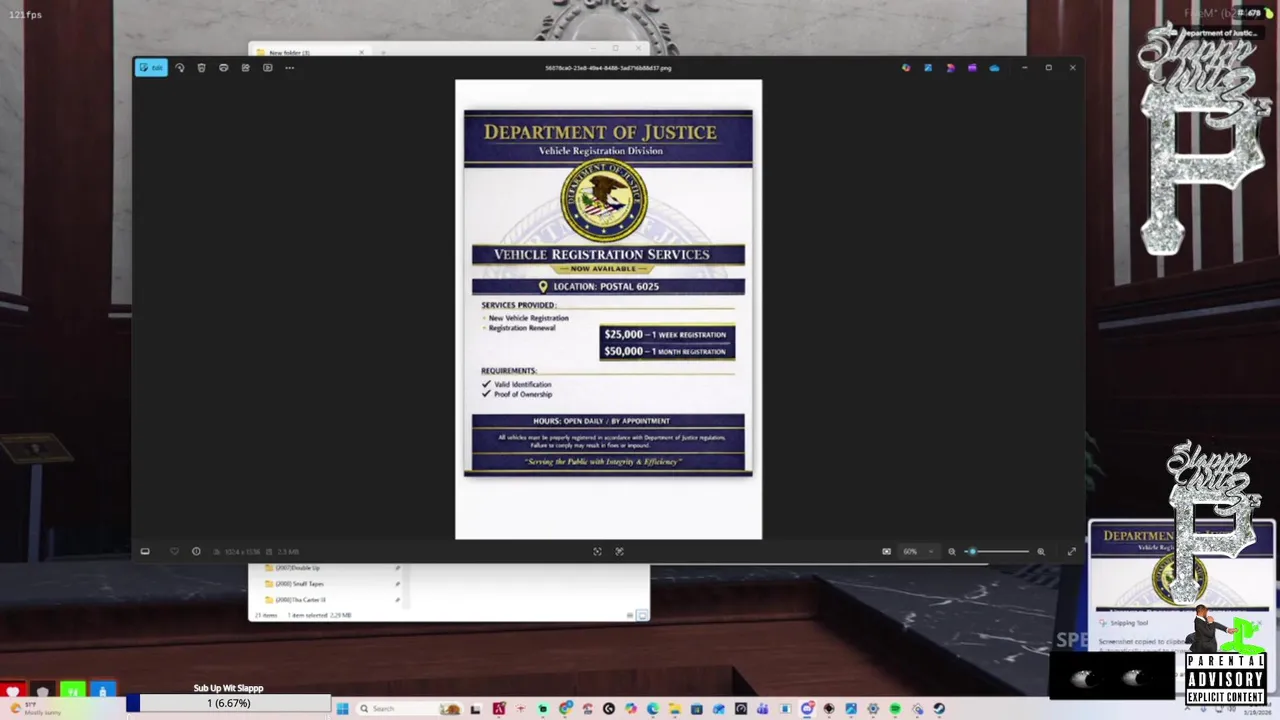Click the 'New folder (3)' Explorer tab

tap(310, 52)
